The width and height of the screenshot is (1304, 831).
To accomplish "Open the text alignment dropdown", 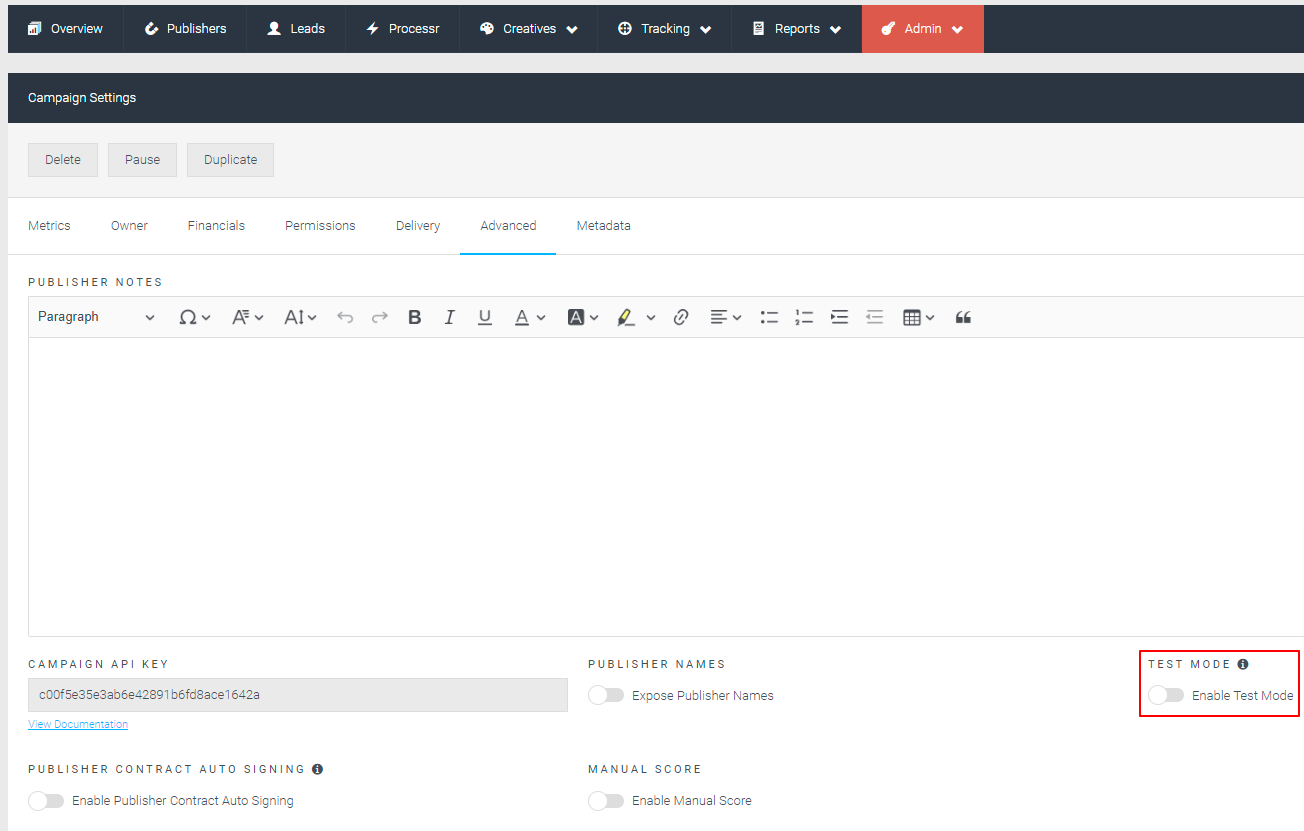I will coord(726,317).
